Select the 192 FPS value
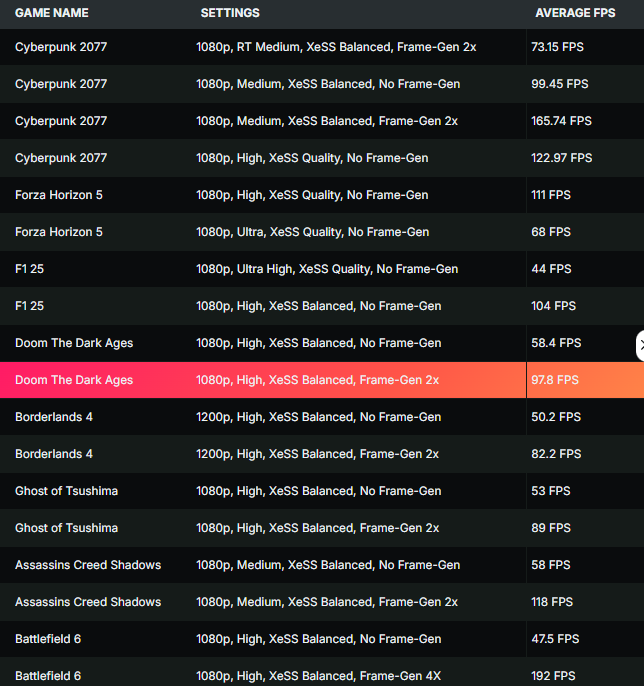Screen dimensions: 644x686 pyautogui.click(x=553, y=676)
